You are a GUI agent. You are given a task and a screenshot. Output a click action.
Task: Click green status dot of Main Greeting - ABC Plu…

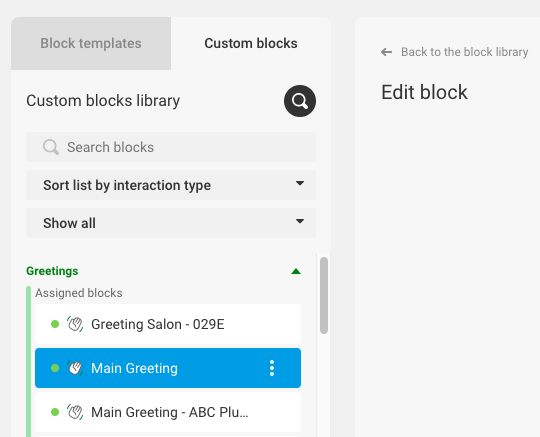click(55, 412)
